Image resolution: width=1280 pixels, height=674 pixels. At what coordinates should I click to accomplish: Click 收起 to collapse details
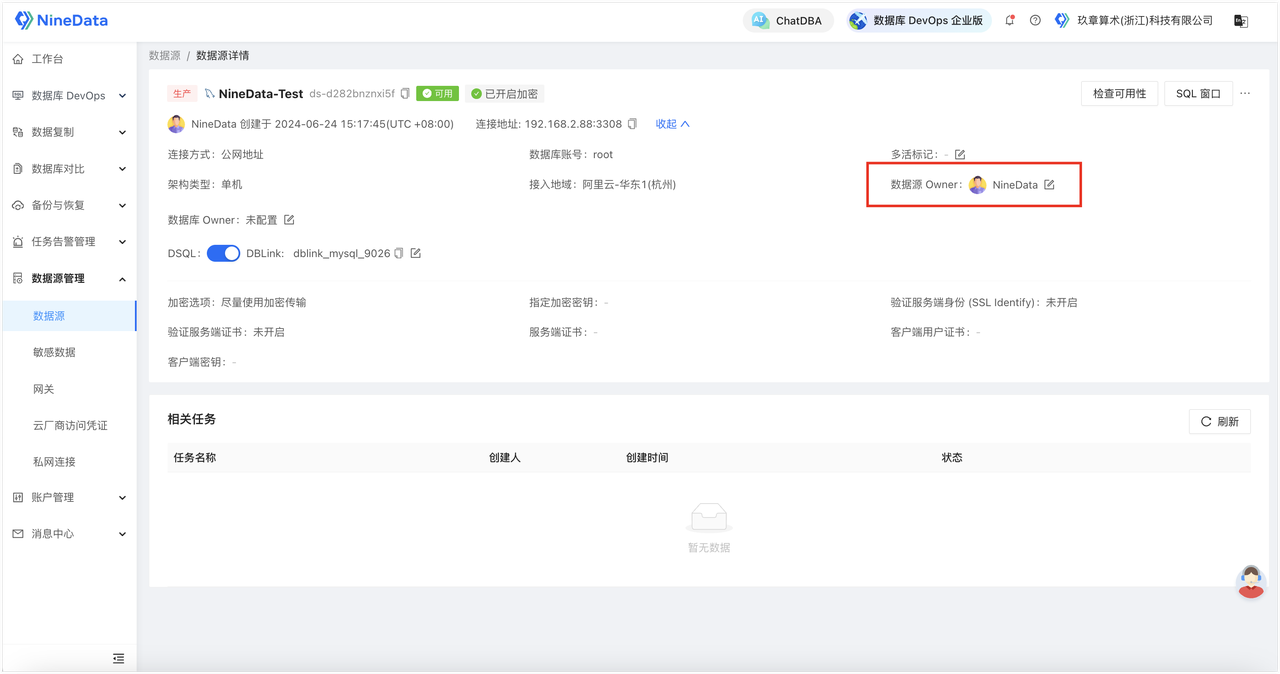pyautogui.click(x=672, y=124)
